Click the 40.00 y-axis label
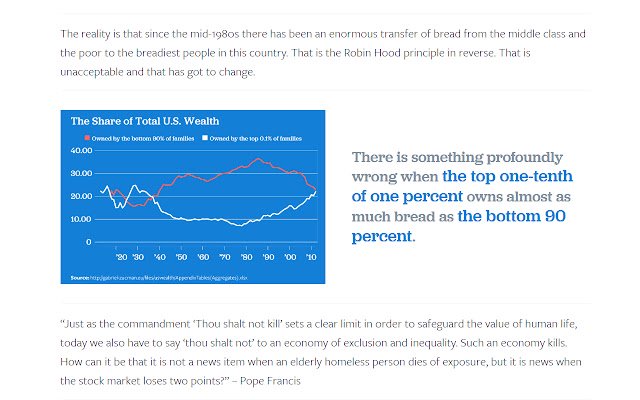The width and height of the screenshot is (640, 400). tap(81, 150)
